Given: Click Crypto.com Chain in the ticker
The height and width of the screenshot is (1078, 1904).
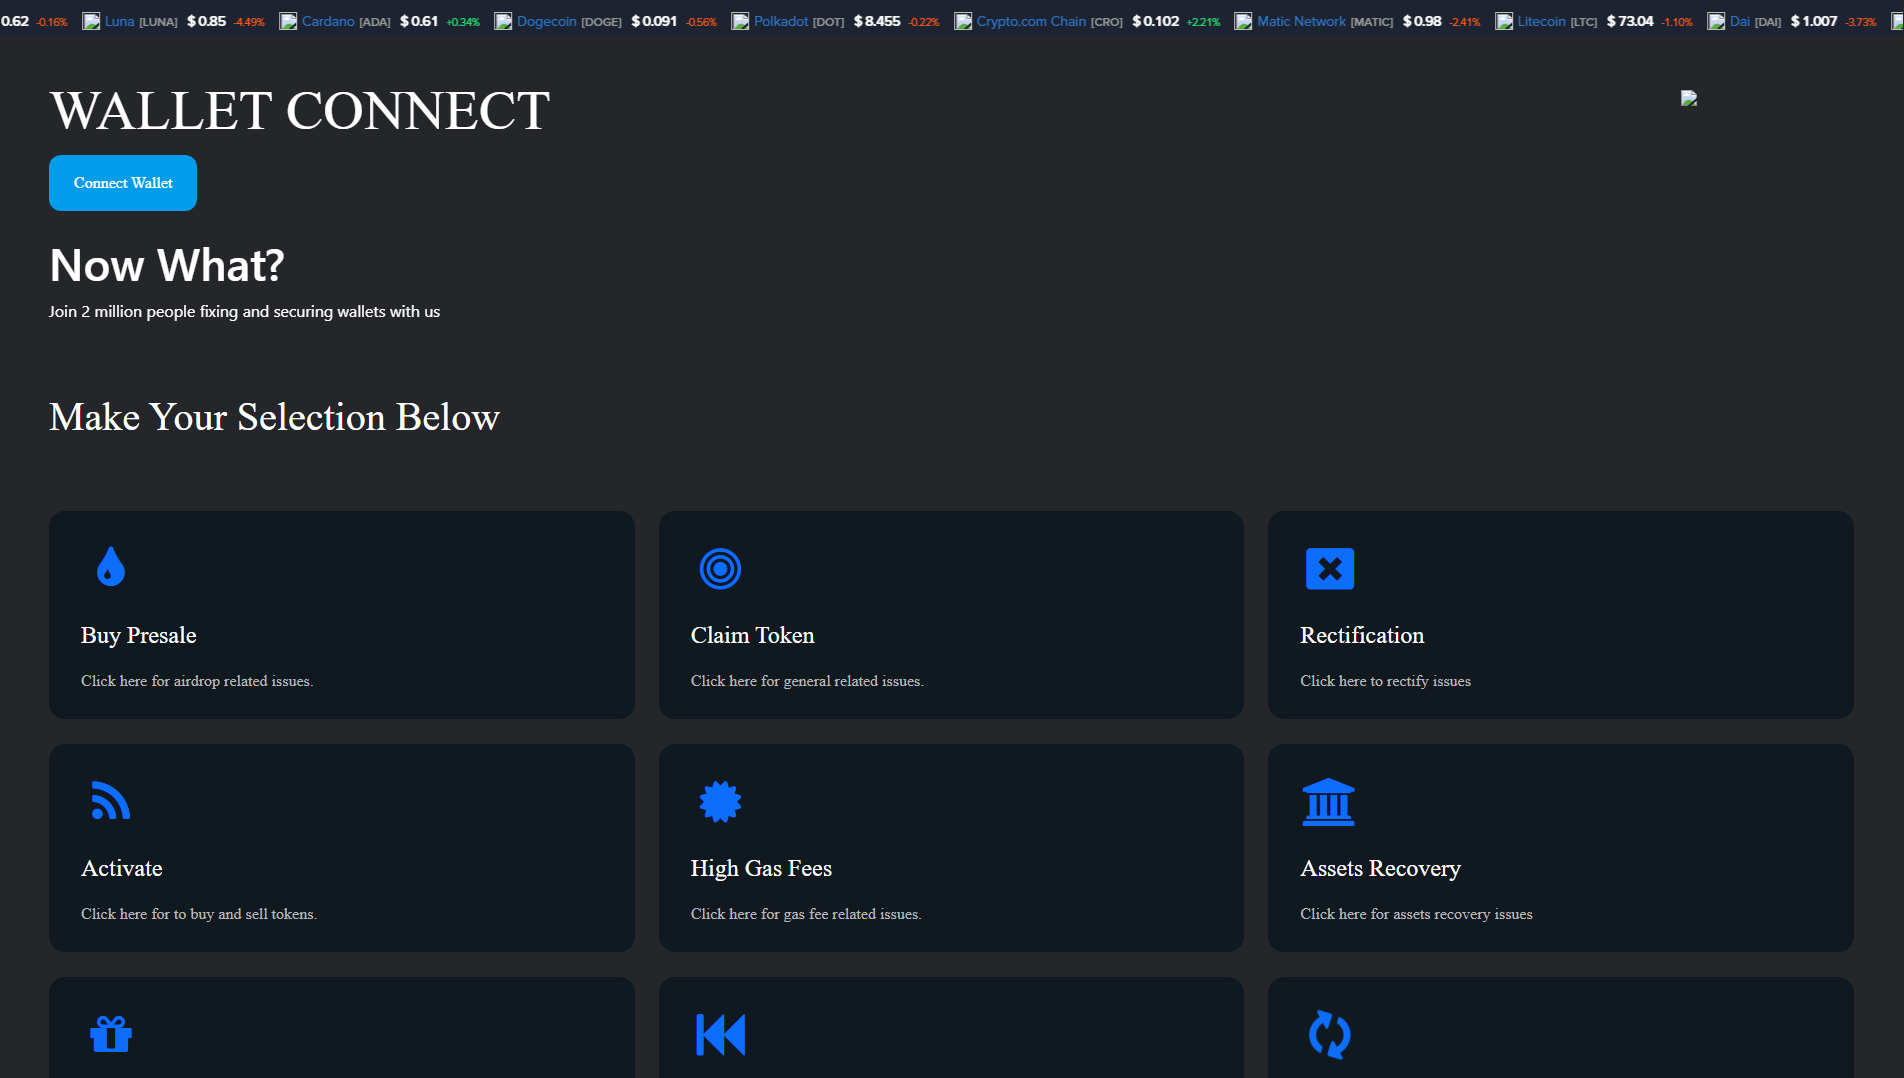Looking at the screenshot, I should point(1031,21).
